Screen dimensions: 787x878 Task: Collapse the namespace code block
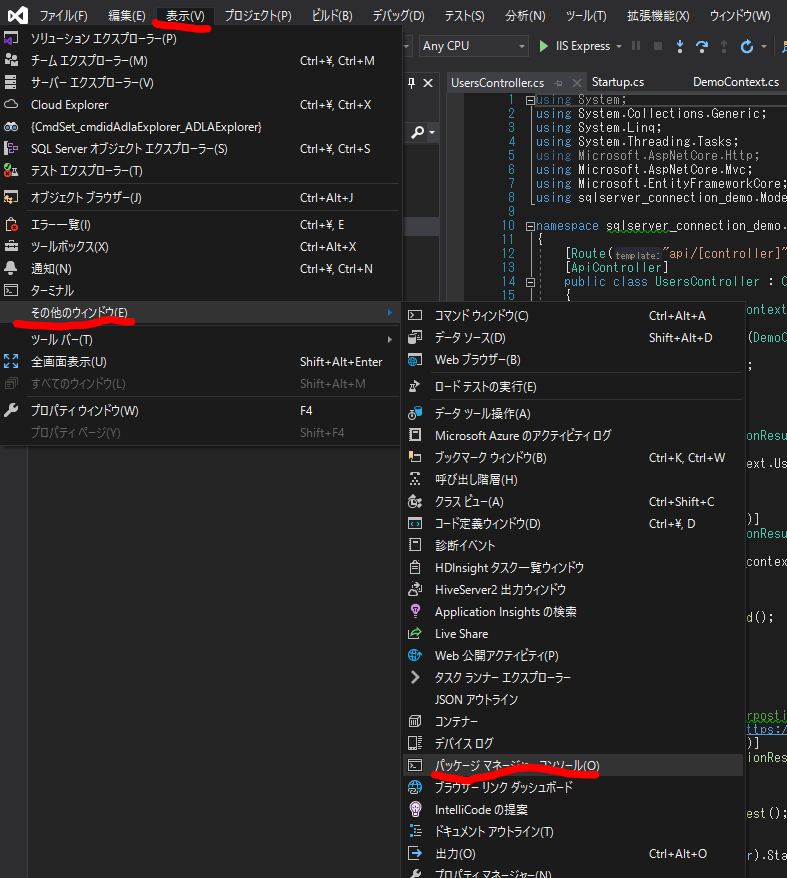click(x=530, y=226)
